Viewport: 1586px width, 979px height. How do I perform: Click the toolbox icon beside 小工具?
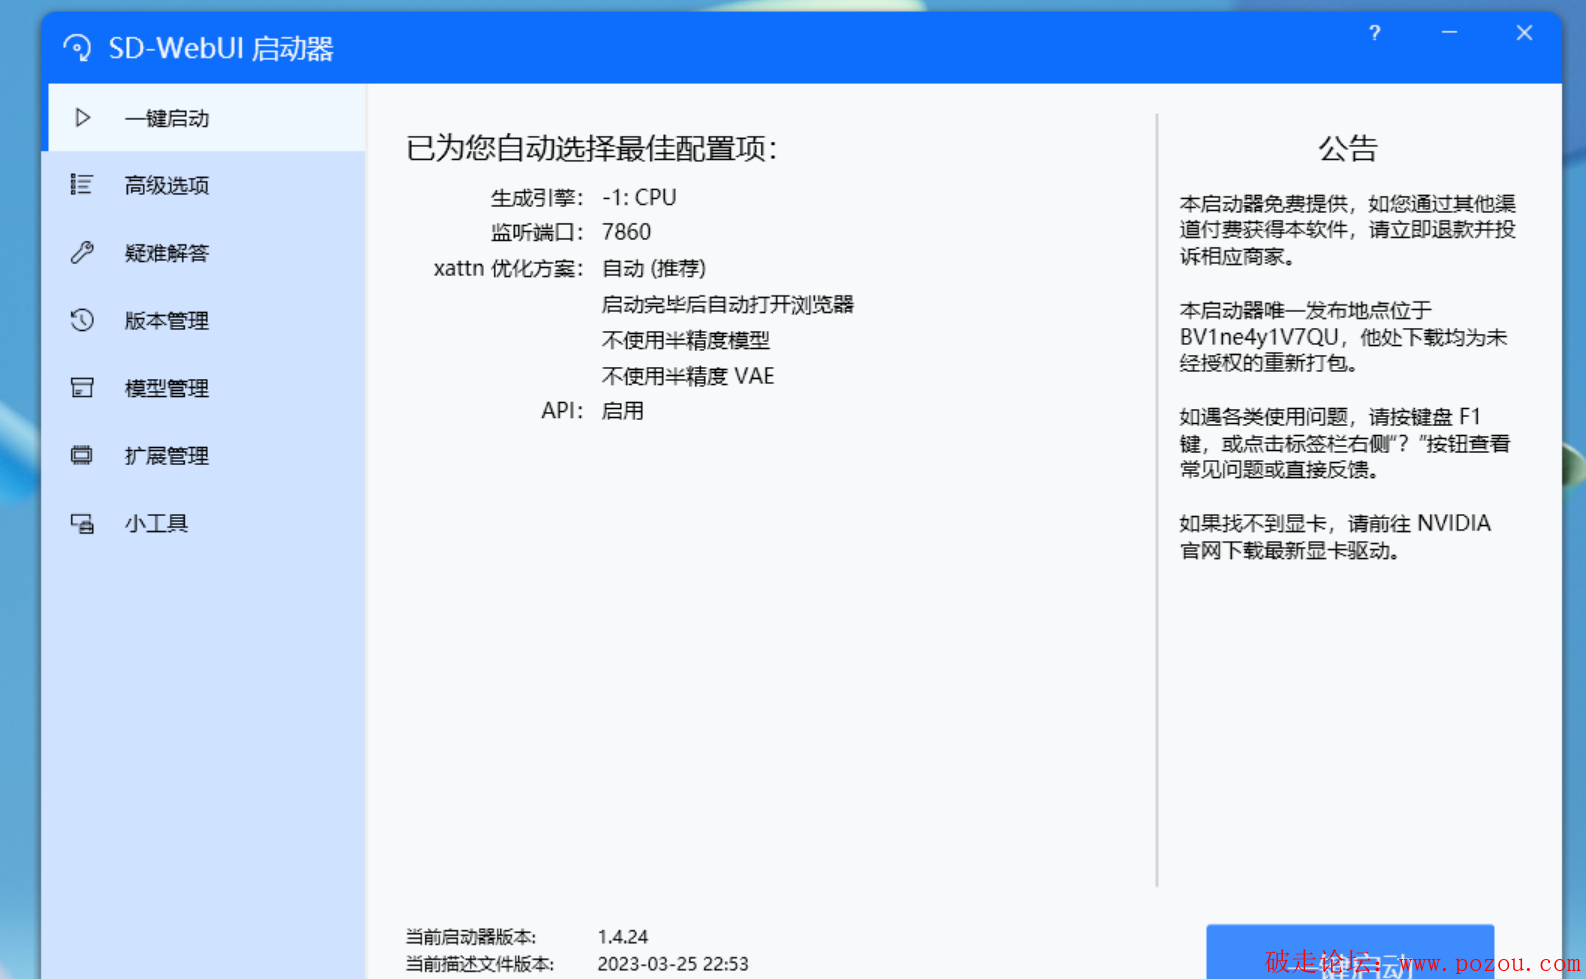[82, 524]
